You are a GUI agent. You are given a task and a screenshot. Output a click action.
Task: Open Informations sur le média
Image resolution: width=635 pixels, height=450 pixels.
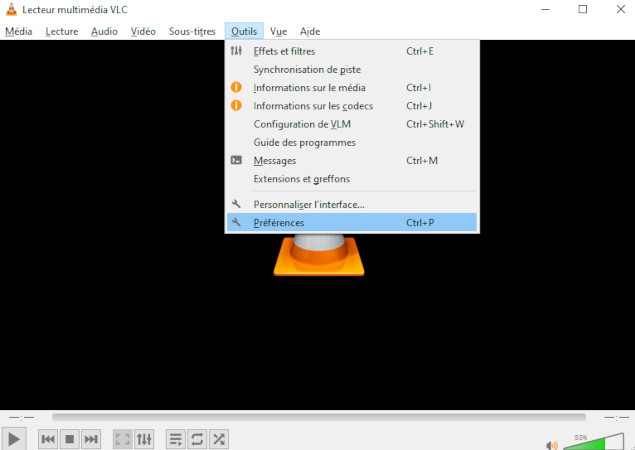(x=352, y=87)
